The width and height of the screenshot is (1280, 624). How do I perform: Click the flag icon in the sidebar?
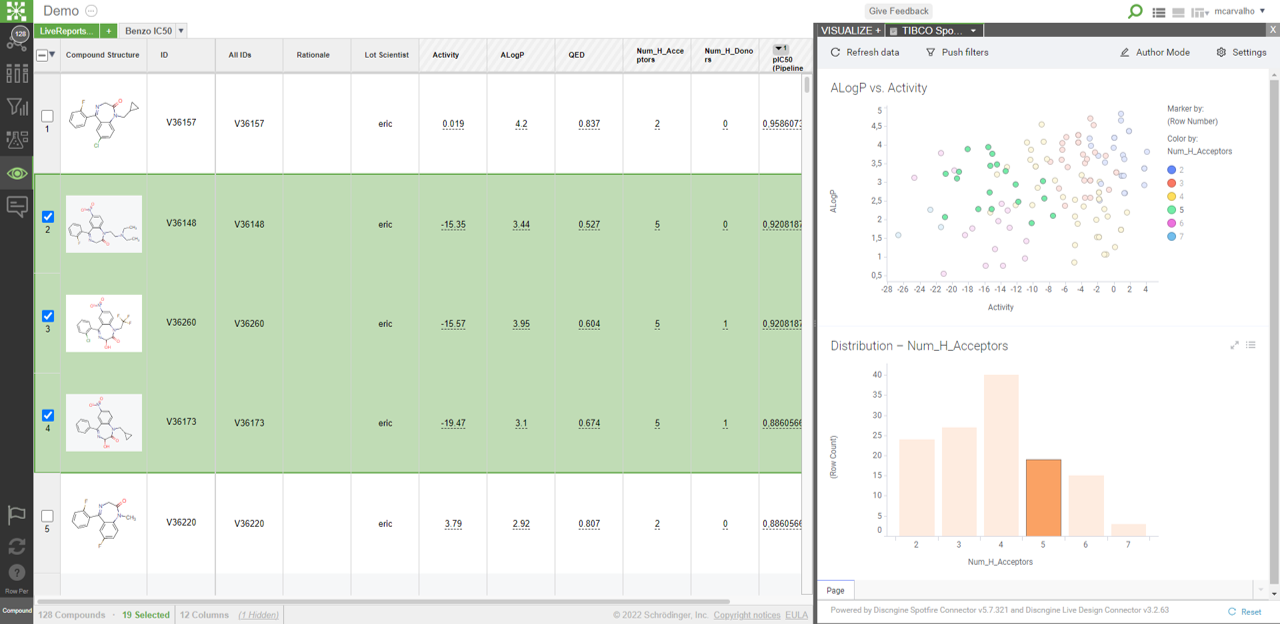(x=17, y=515)
